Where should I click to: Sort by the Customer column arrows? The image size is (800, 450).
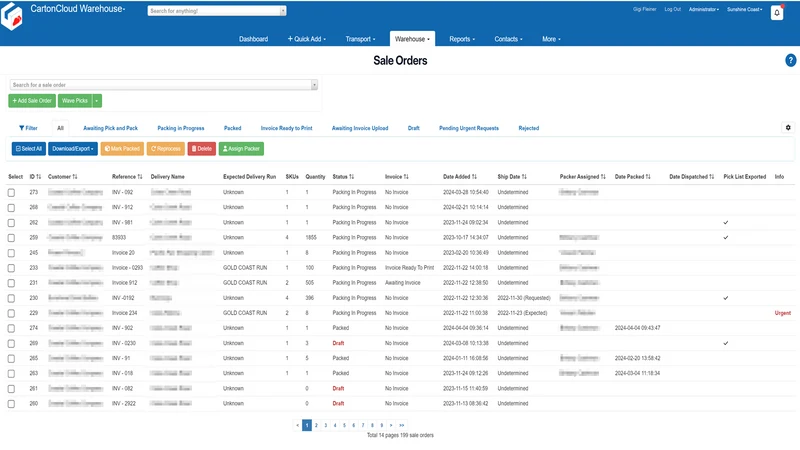[75, 177]
